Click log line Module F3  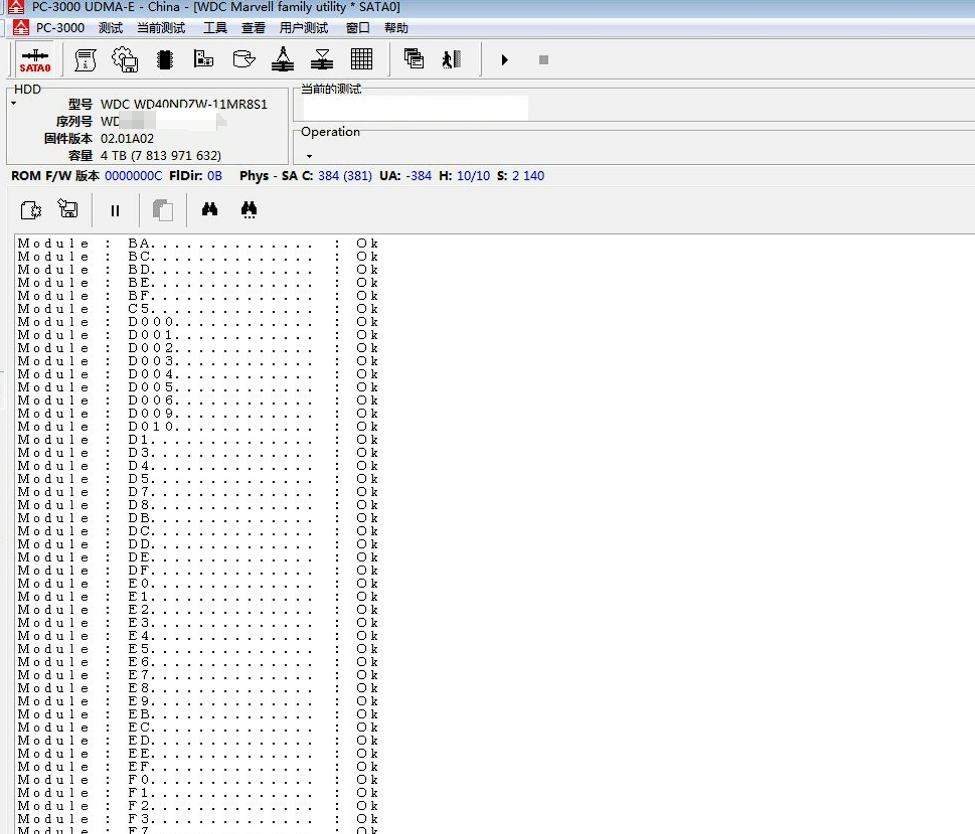pyautogui.click(x=198, y=819)
